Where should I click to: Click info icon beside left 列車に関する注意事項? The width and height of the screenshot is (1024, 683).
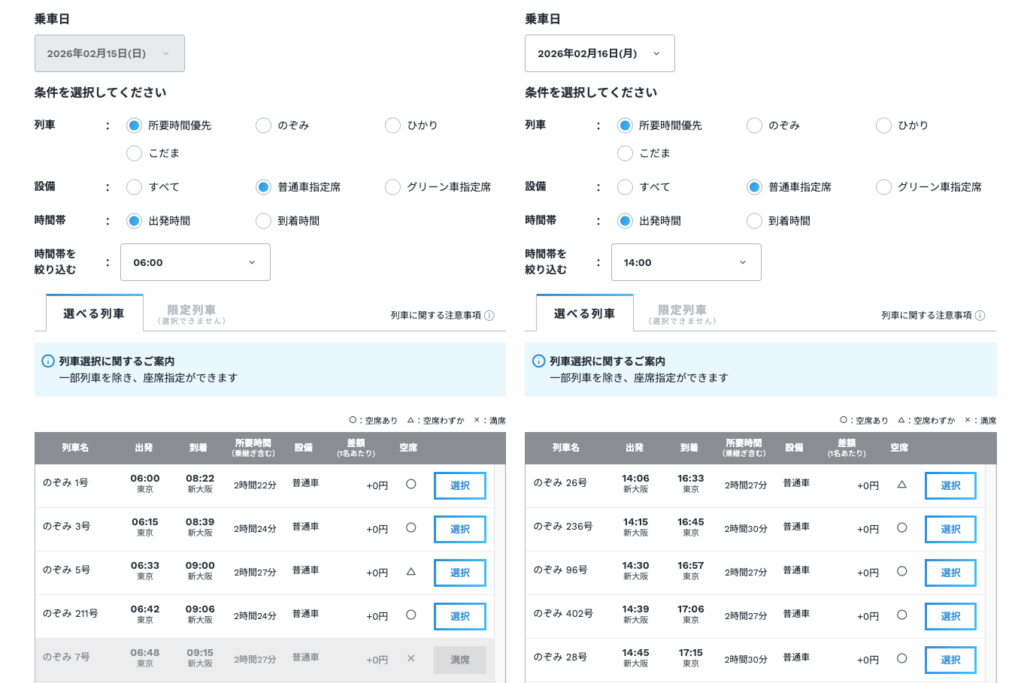click(489, 315)
